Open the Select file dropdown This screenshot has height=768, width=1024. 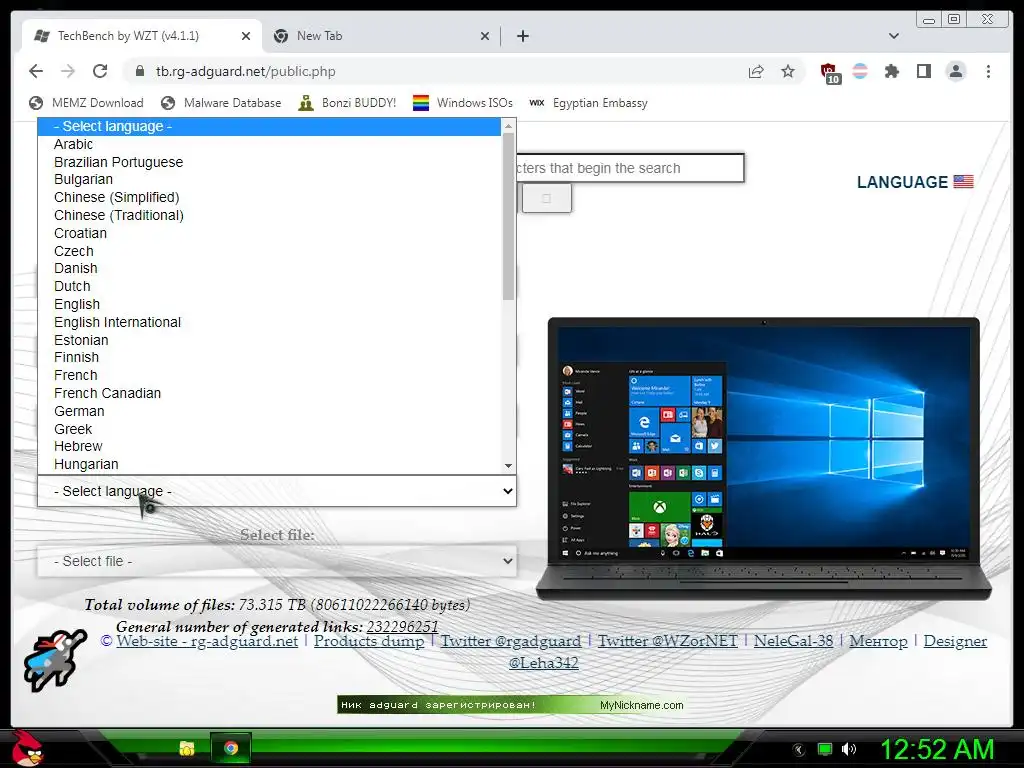click(x=277, y=562)
